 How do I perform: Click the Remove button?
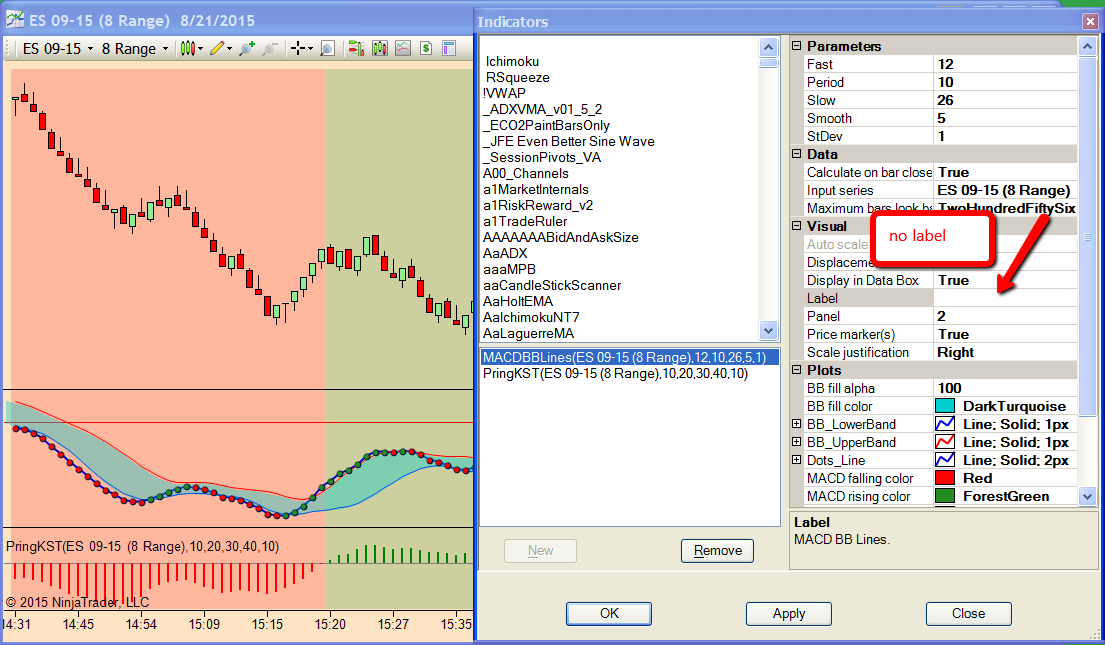click(x=717, y=551)
